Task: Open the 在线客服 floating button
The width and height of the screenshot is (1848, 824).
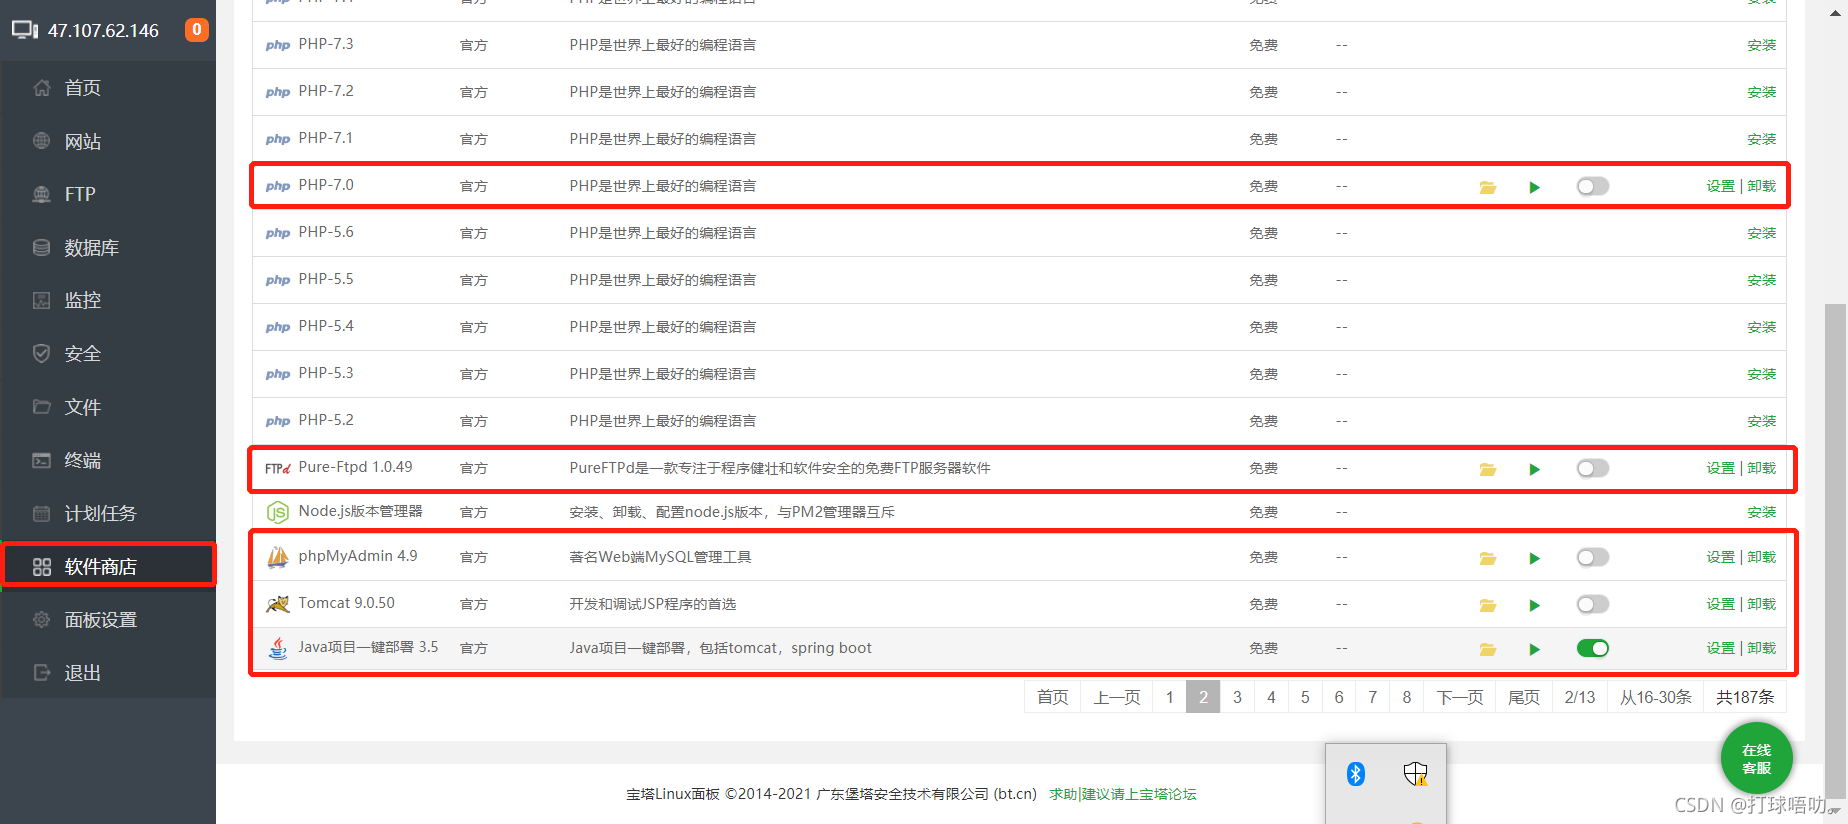Action: click(1756, 759)
